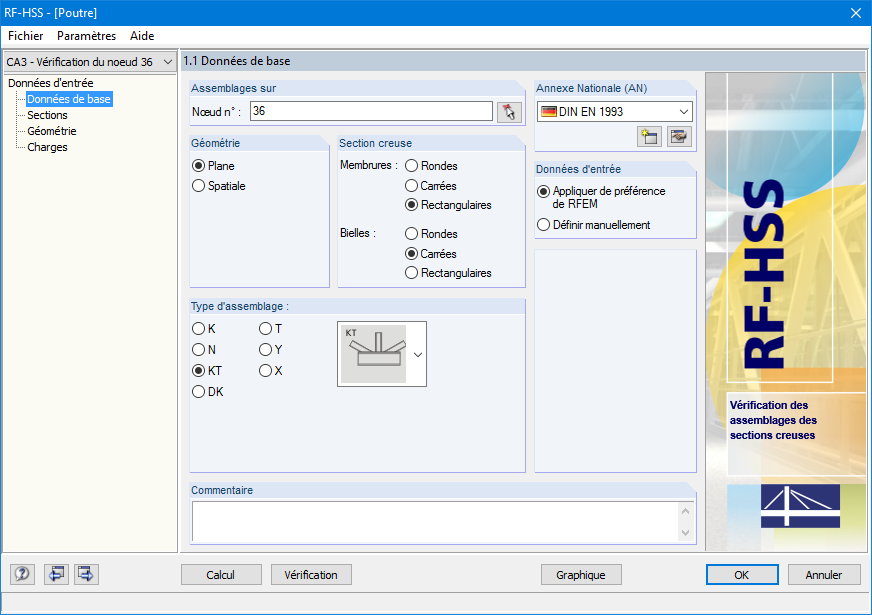Go to the previous dialog window
Viewport: 872px width, 615px height.
click(56, 574)
